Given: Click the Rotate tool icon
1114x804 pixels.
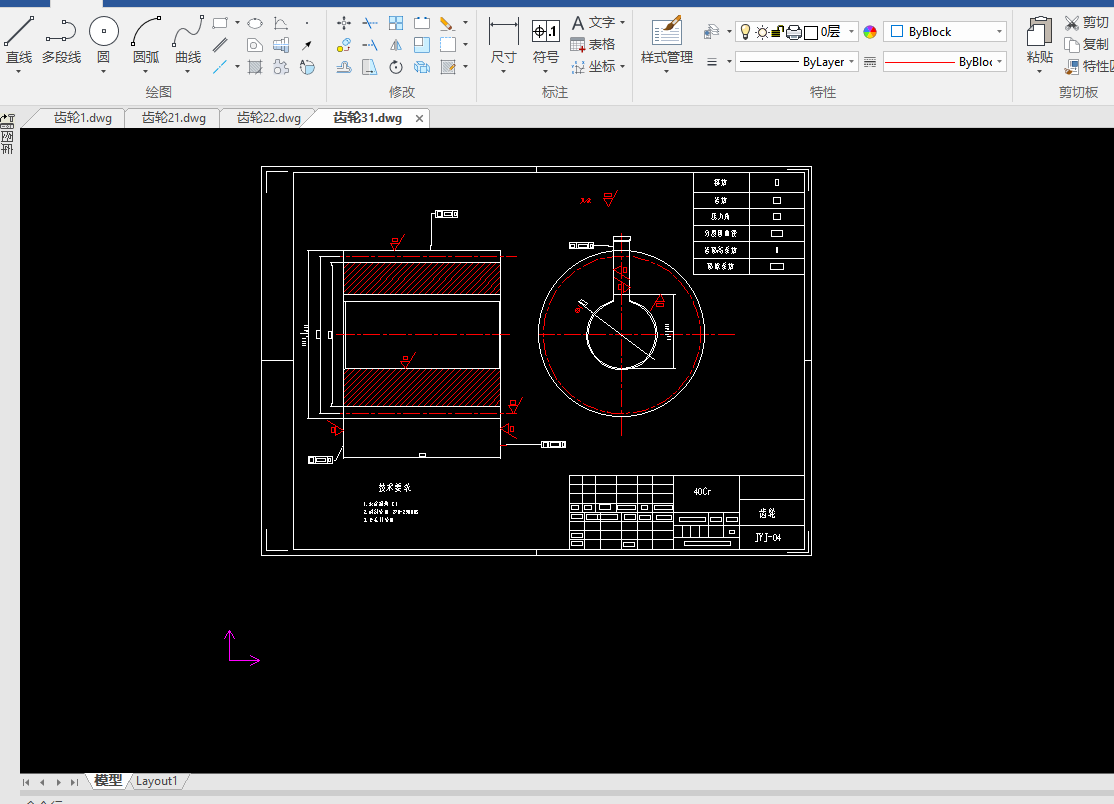Looking at the screenshot, I should pyautogui.click(x=396, y=67).
